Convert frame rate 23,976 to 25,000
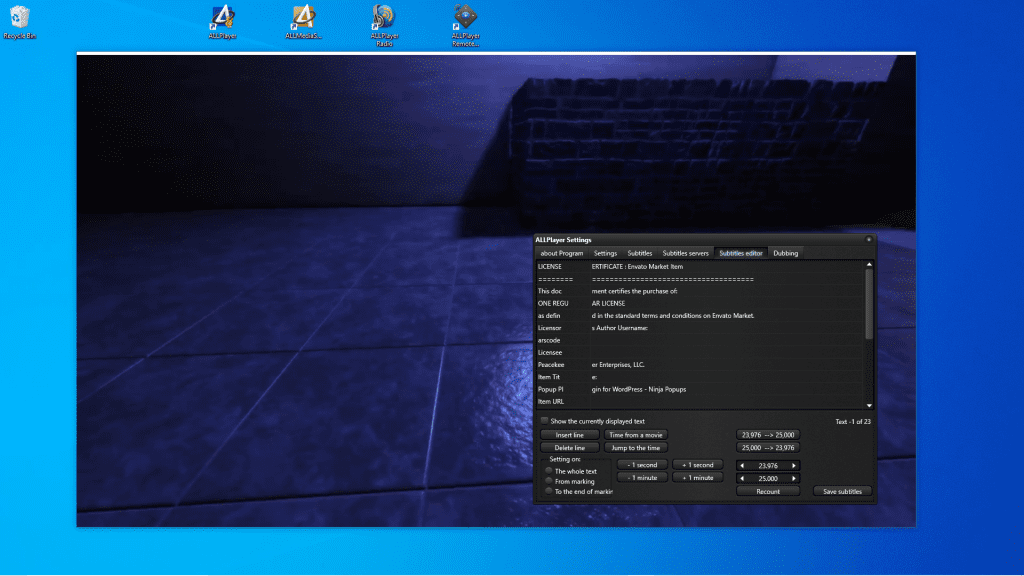Viewport: 1024px width, 576px height. click(768, 435)
